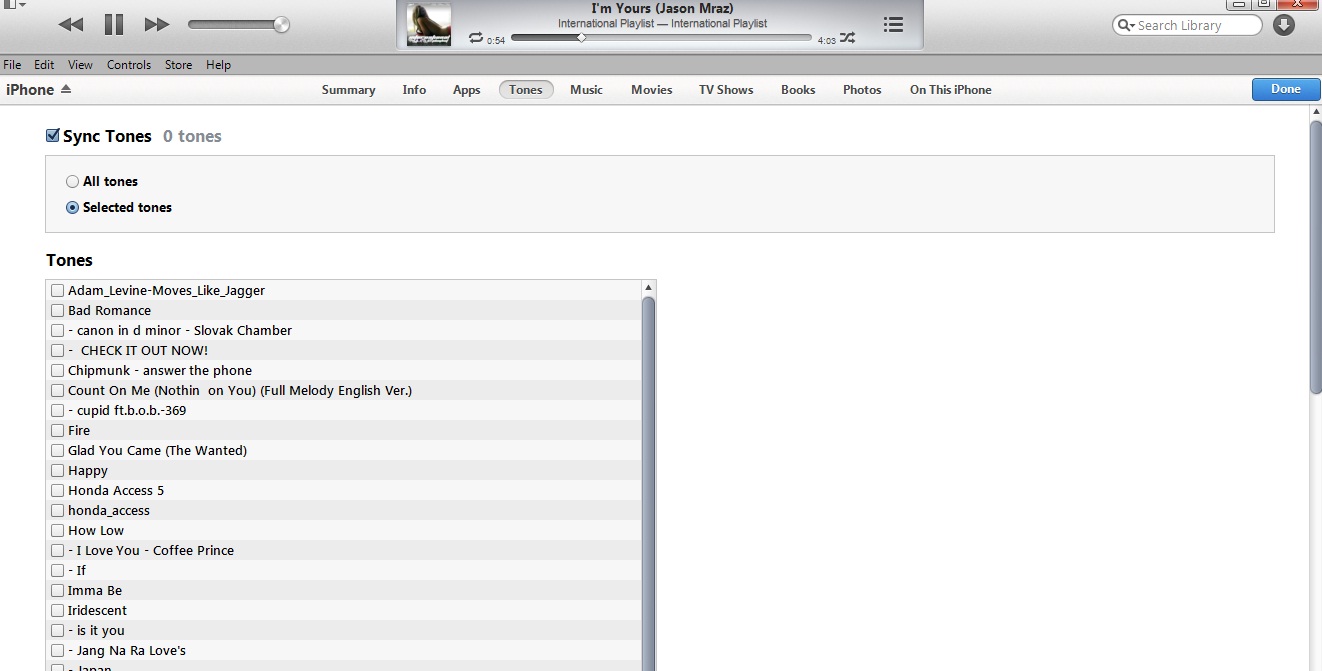Screen dimensions: 1322x671
Task: Check Chipmunk - answer the phone tone
Action: tap(57, 371)
